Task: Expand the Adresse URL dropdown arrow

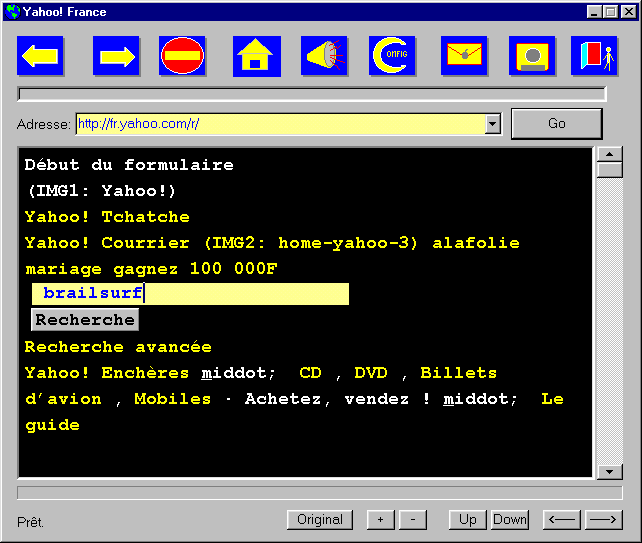Action: tap(493, 124)
